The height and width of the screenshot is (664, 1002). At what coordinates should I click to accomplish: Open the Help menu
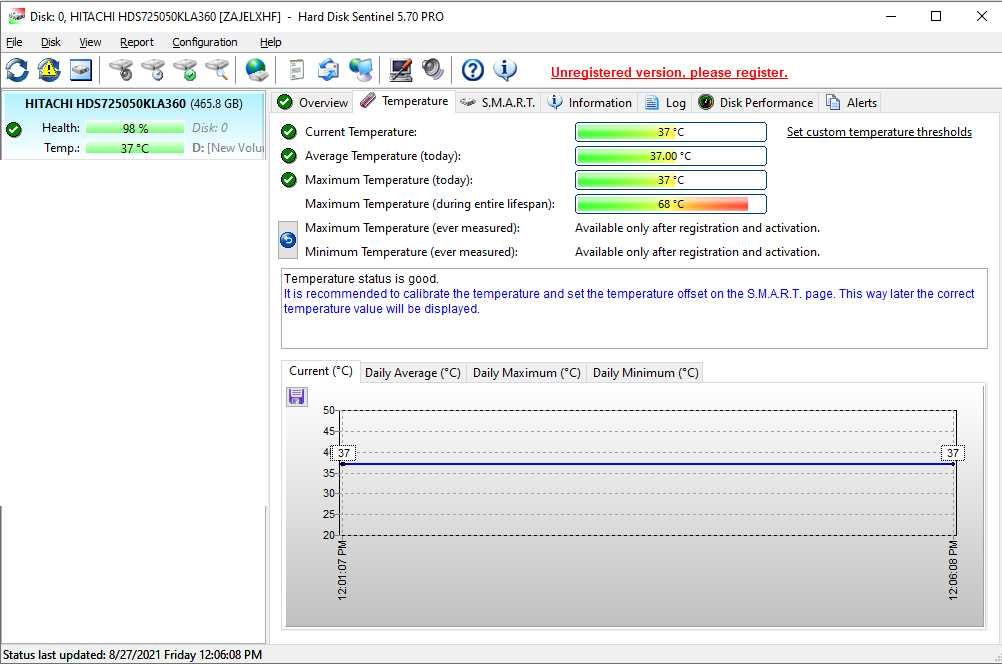[270, 42]
